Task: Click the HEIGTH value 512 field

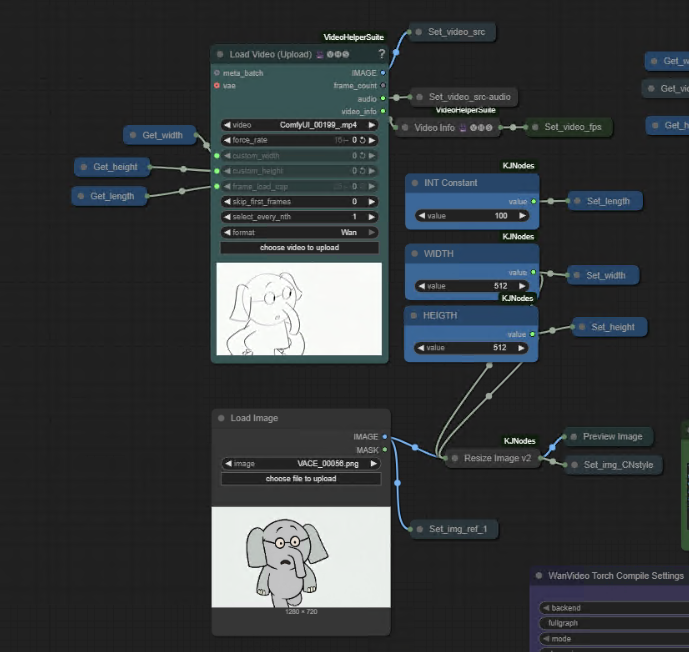Action: pos(471,348)
